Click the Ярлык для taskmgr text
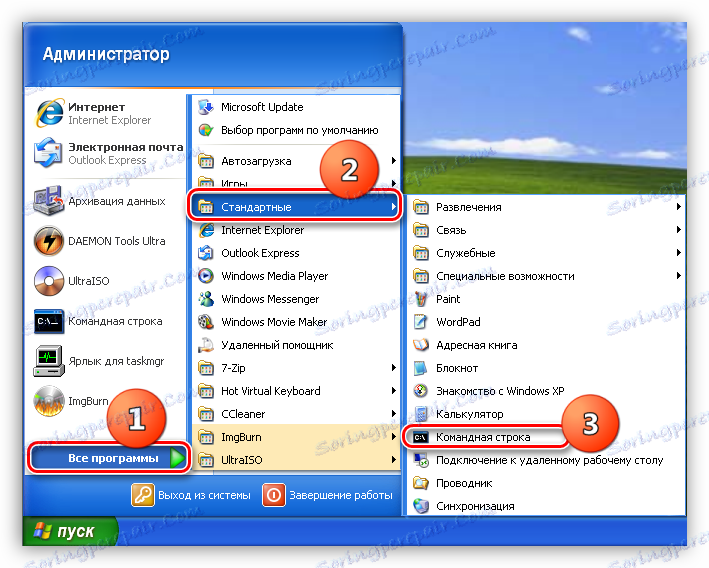The image size is (709, 568). click(116, 361)
